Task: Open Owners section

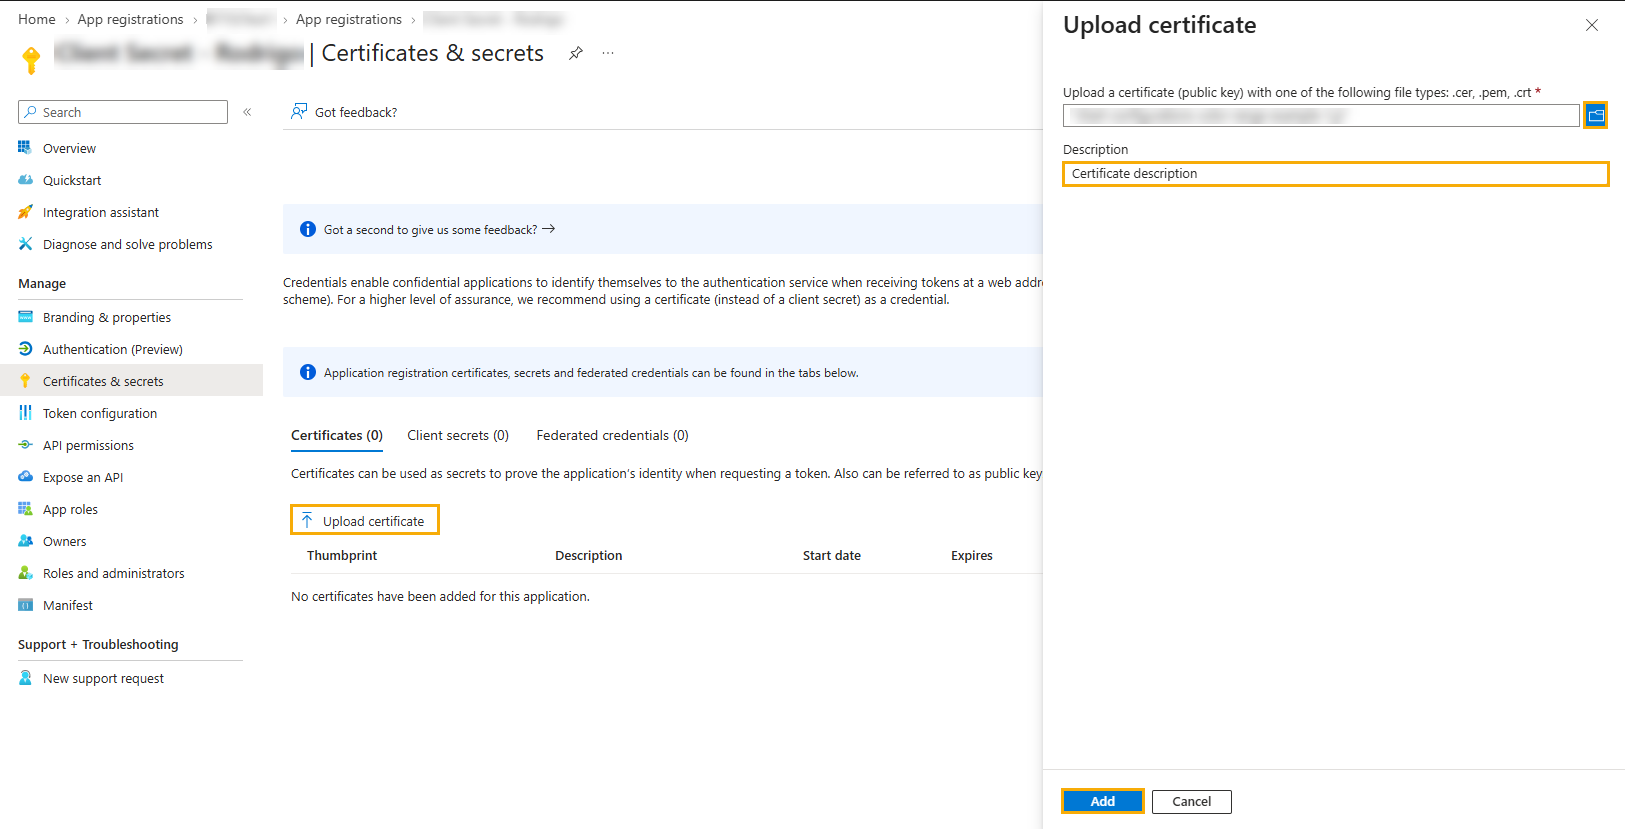Action: pos(64,541)
